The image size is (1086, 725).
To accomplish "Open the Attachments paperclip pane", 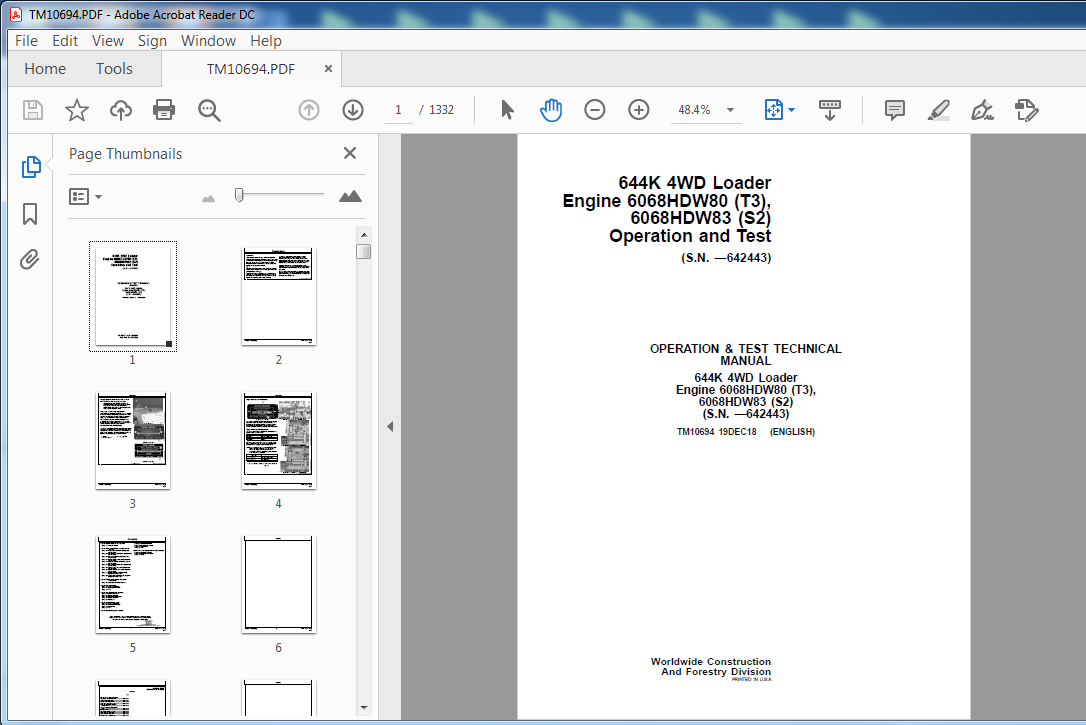I will pyautogui.click(x=30, y=260).
